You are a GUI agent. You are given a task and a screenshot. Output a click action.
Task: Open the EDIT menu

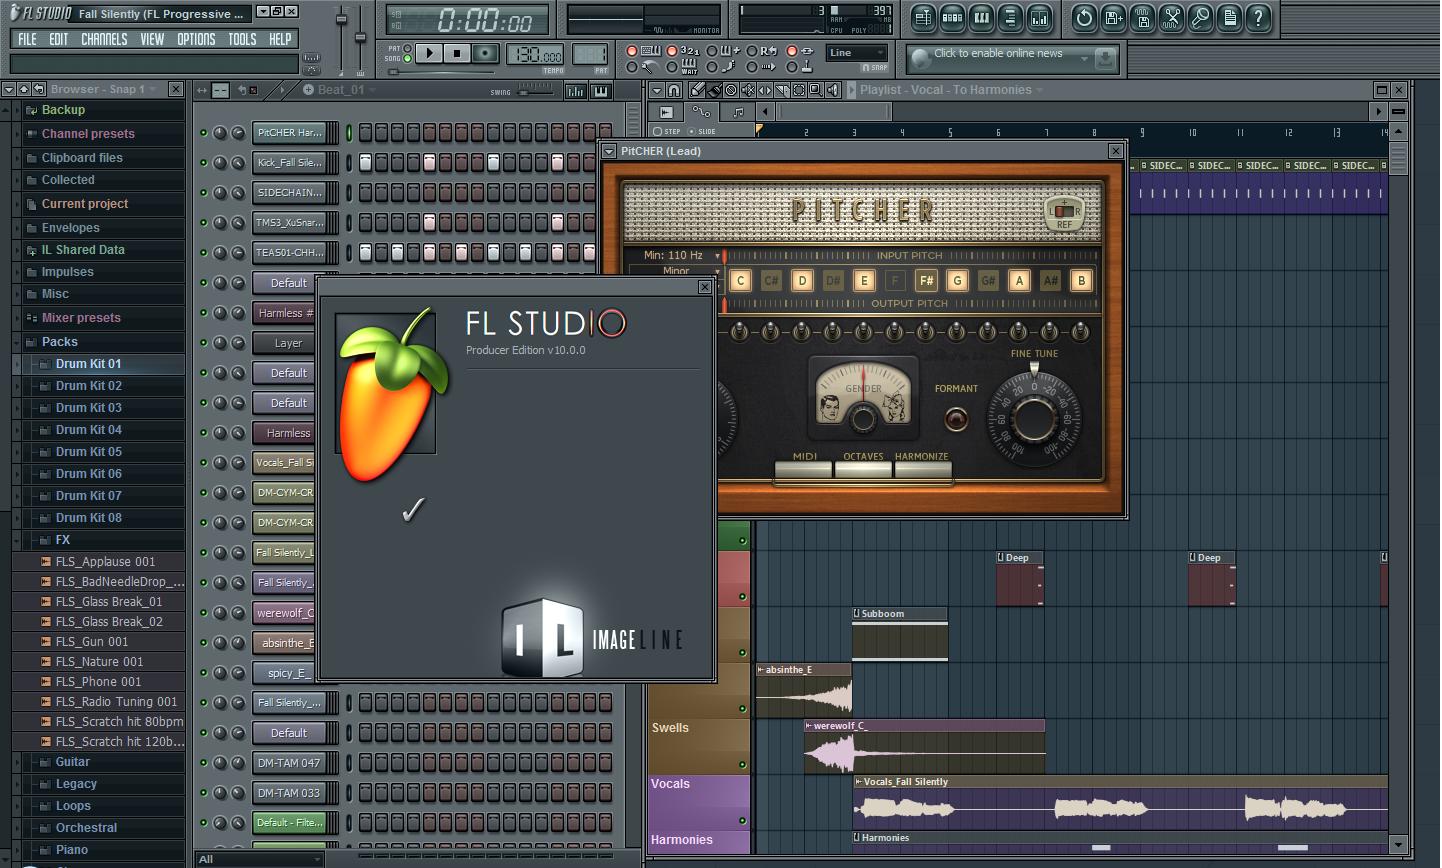(59, 39)
